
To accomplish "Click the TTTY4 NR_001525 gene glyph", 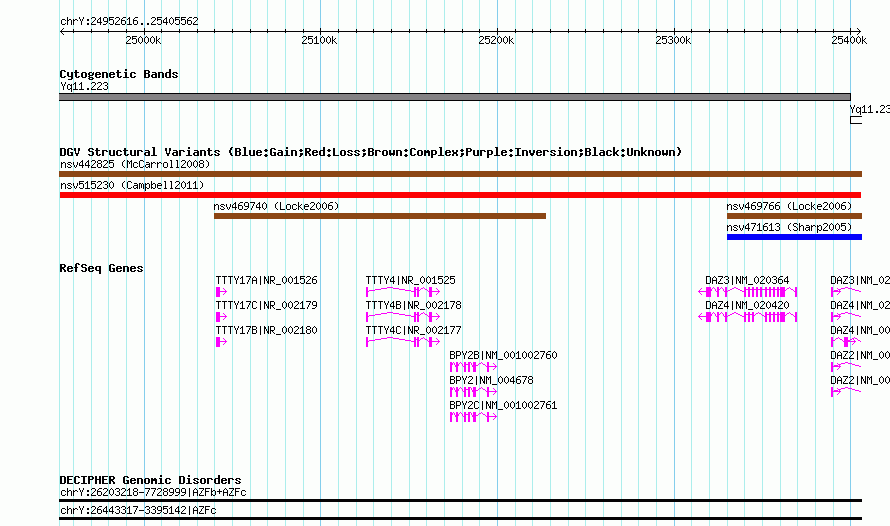I will (x=403, y=292).
